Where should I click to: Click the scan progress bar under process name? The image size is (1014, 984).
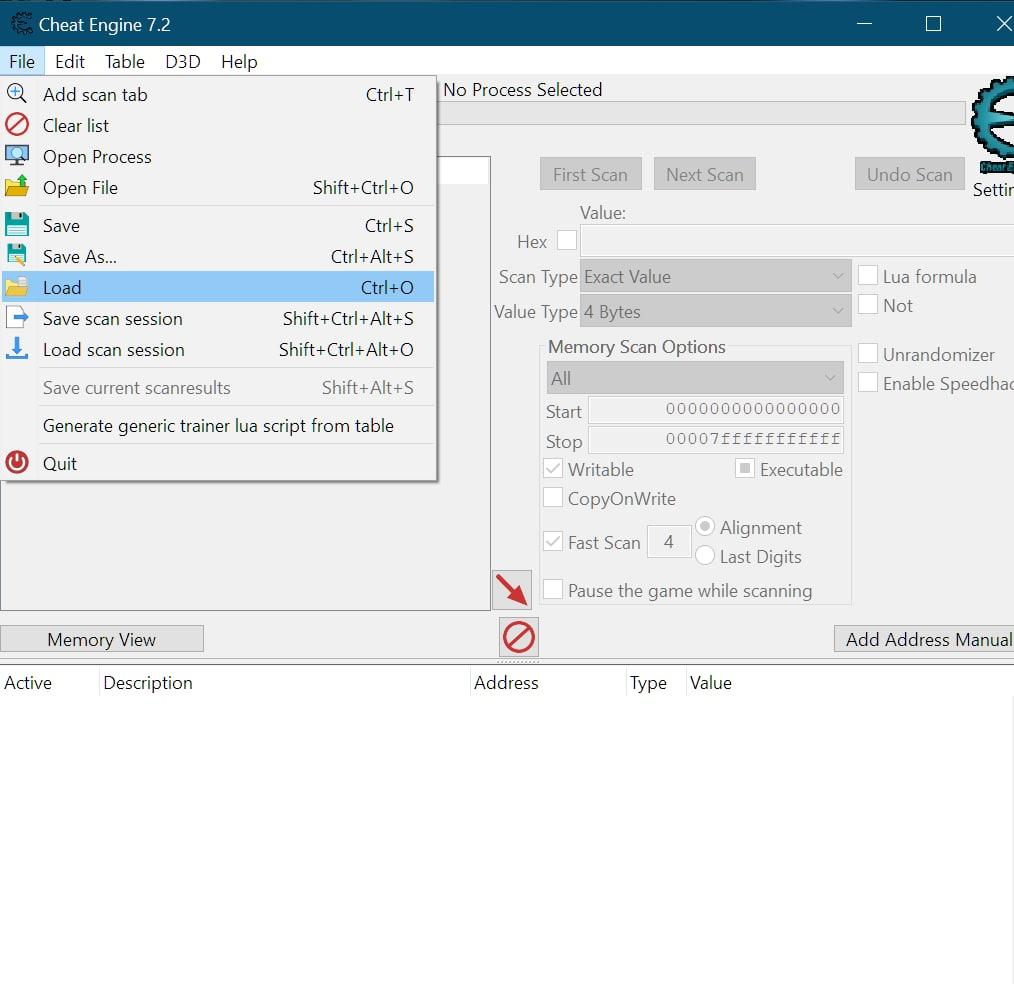701,113
